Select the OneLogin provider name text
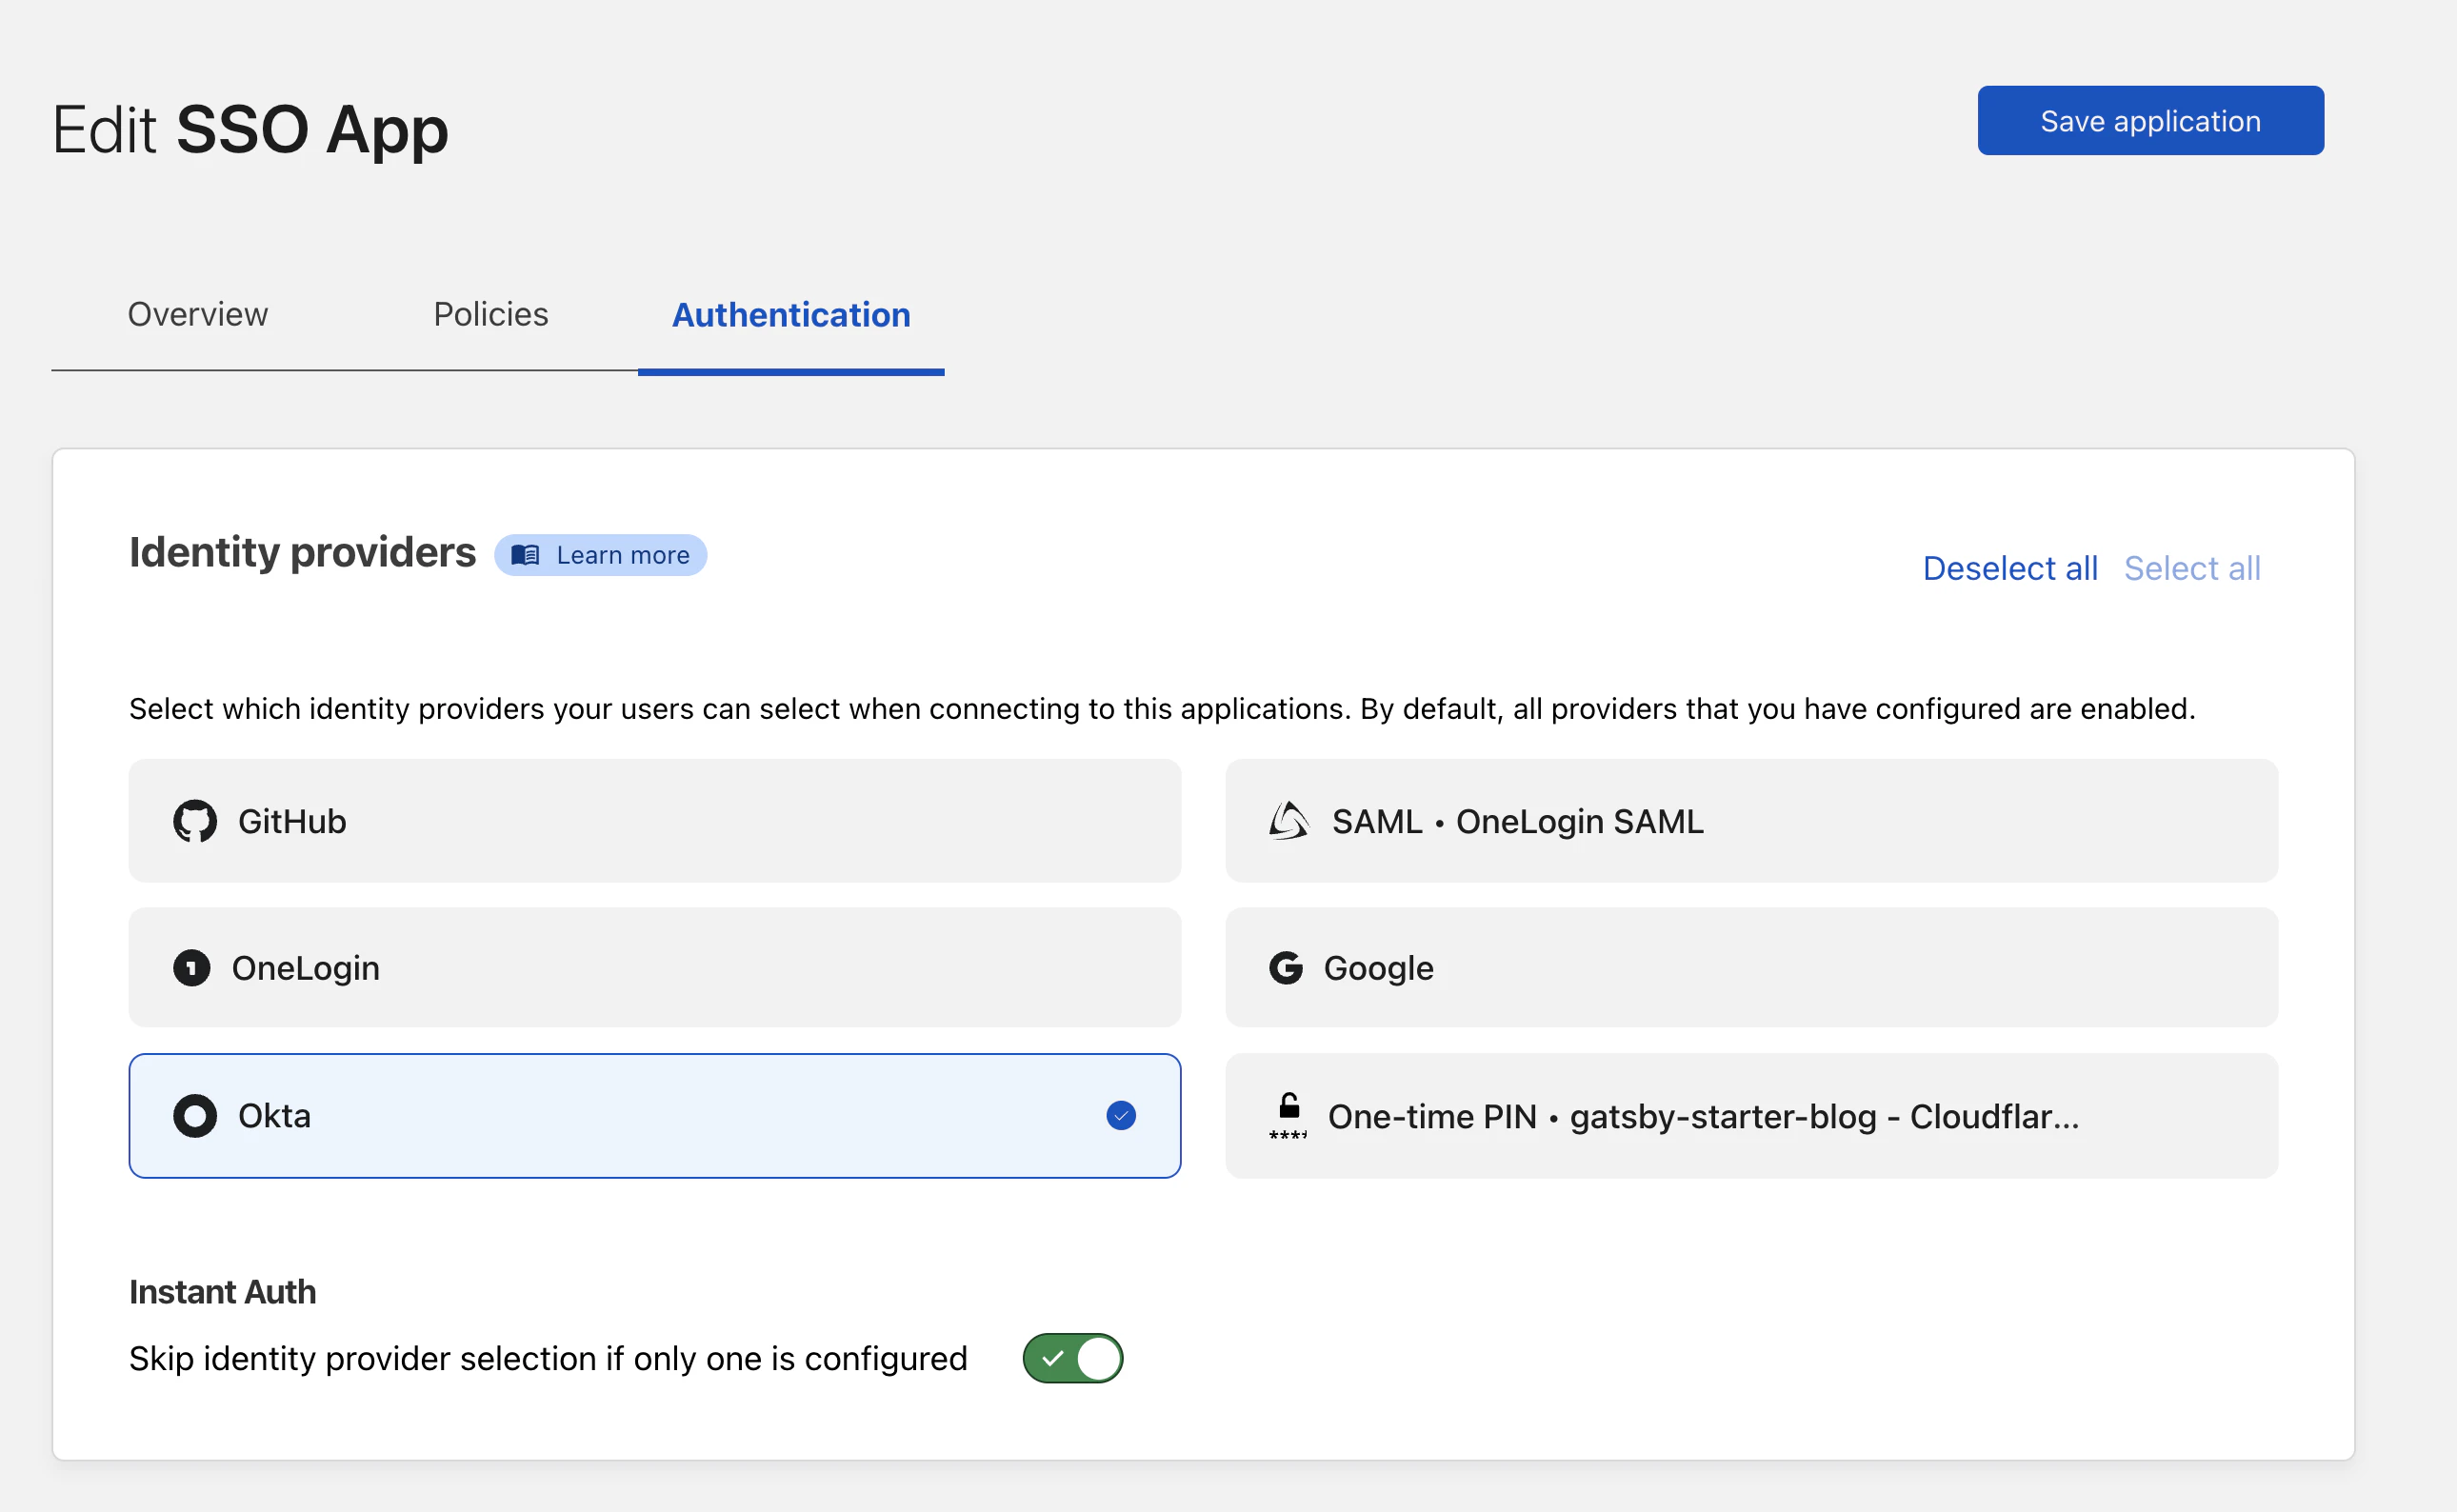2457x1512 pixels. pyautogui.click(x=306, y=968)
